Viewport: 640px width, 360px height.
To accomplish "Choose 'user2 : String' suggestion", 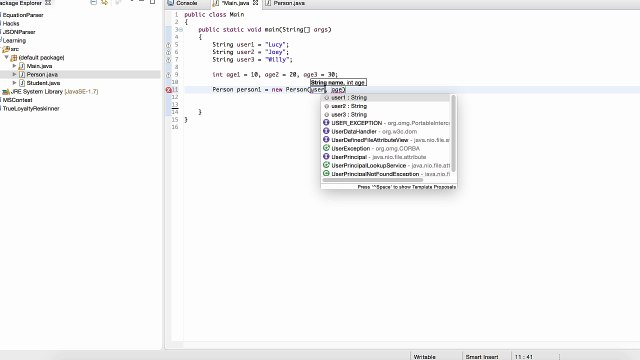I will (386, 106).
